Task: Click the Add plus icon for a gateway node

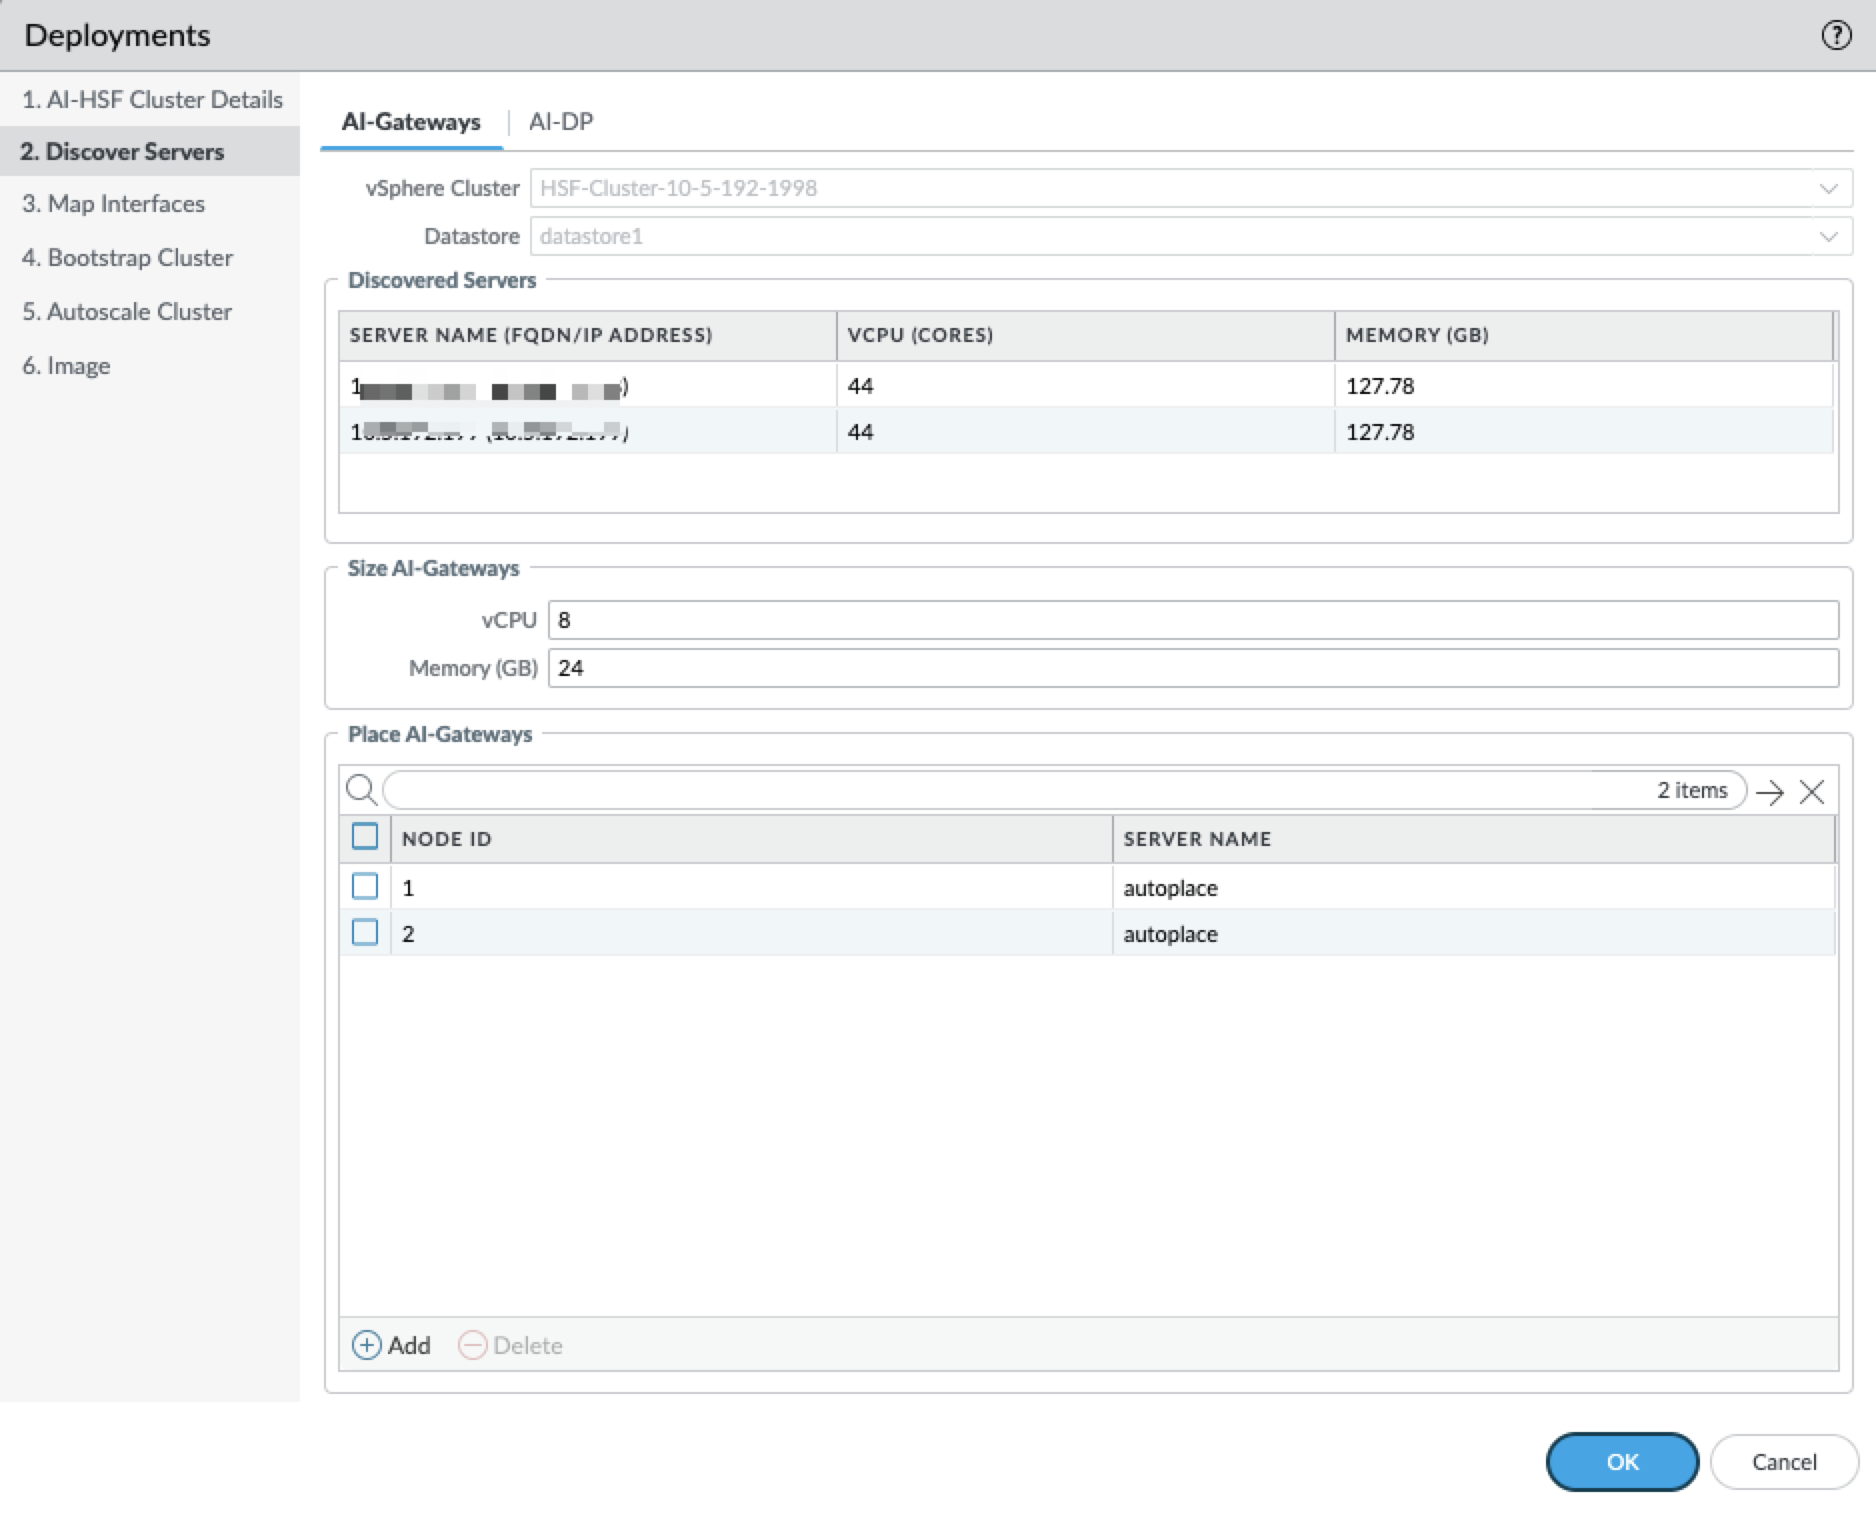Action: pos(367,1345)
